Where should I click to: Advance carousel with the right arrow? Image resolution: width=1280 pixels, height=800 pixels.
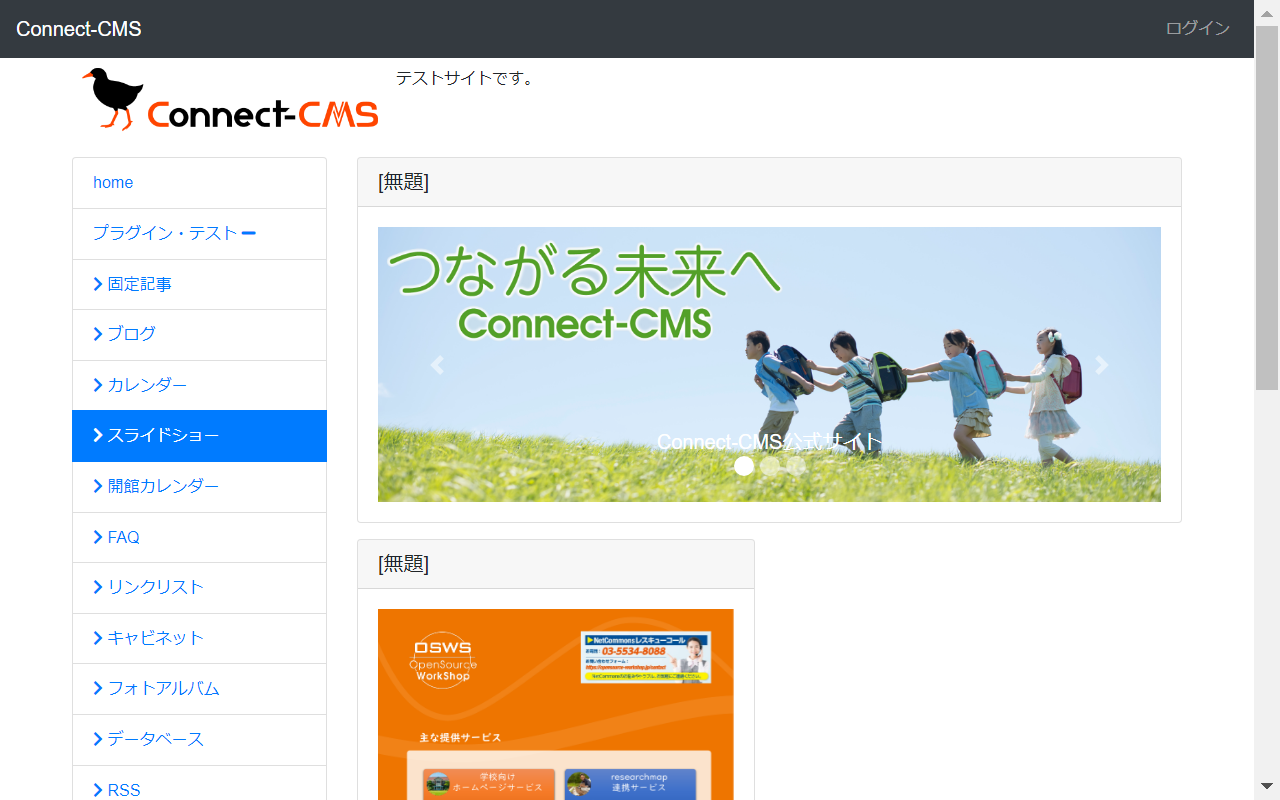coord(1102,365)
